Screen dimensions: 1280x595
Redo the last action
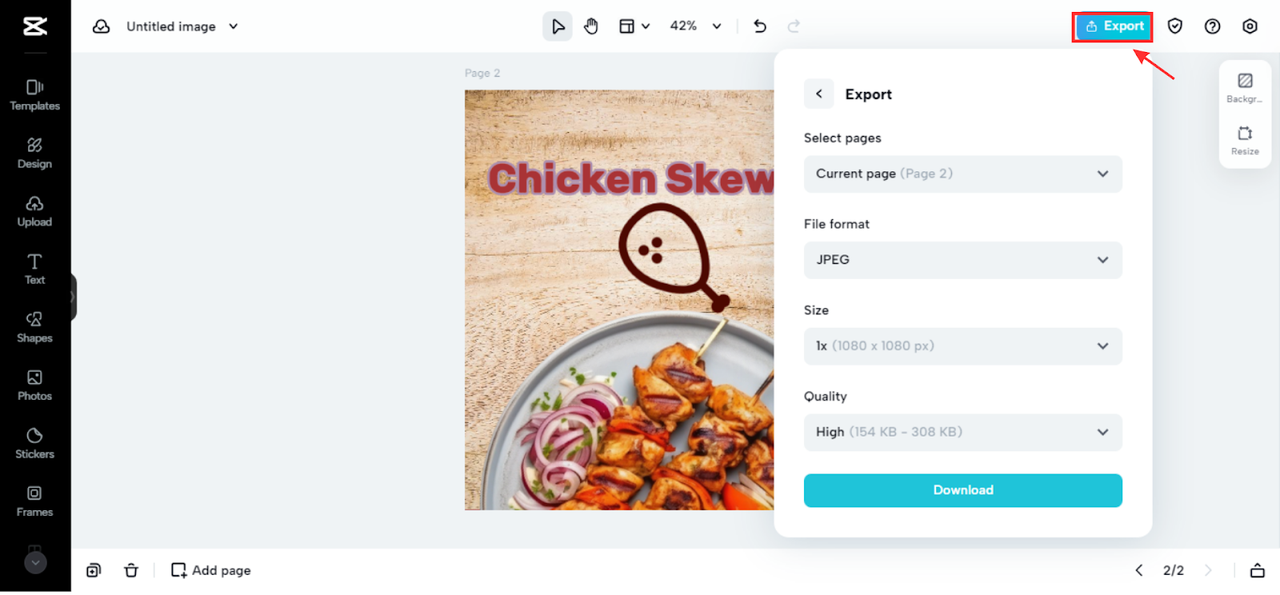[x=794, y=27]
